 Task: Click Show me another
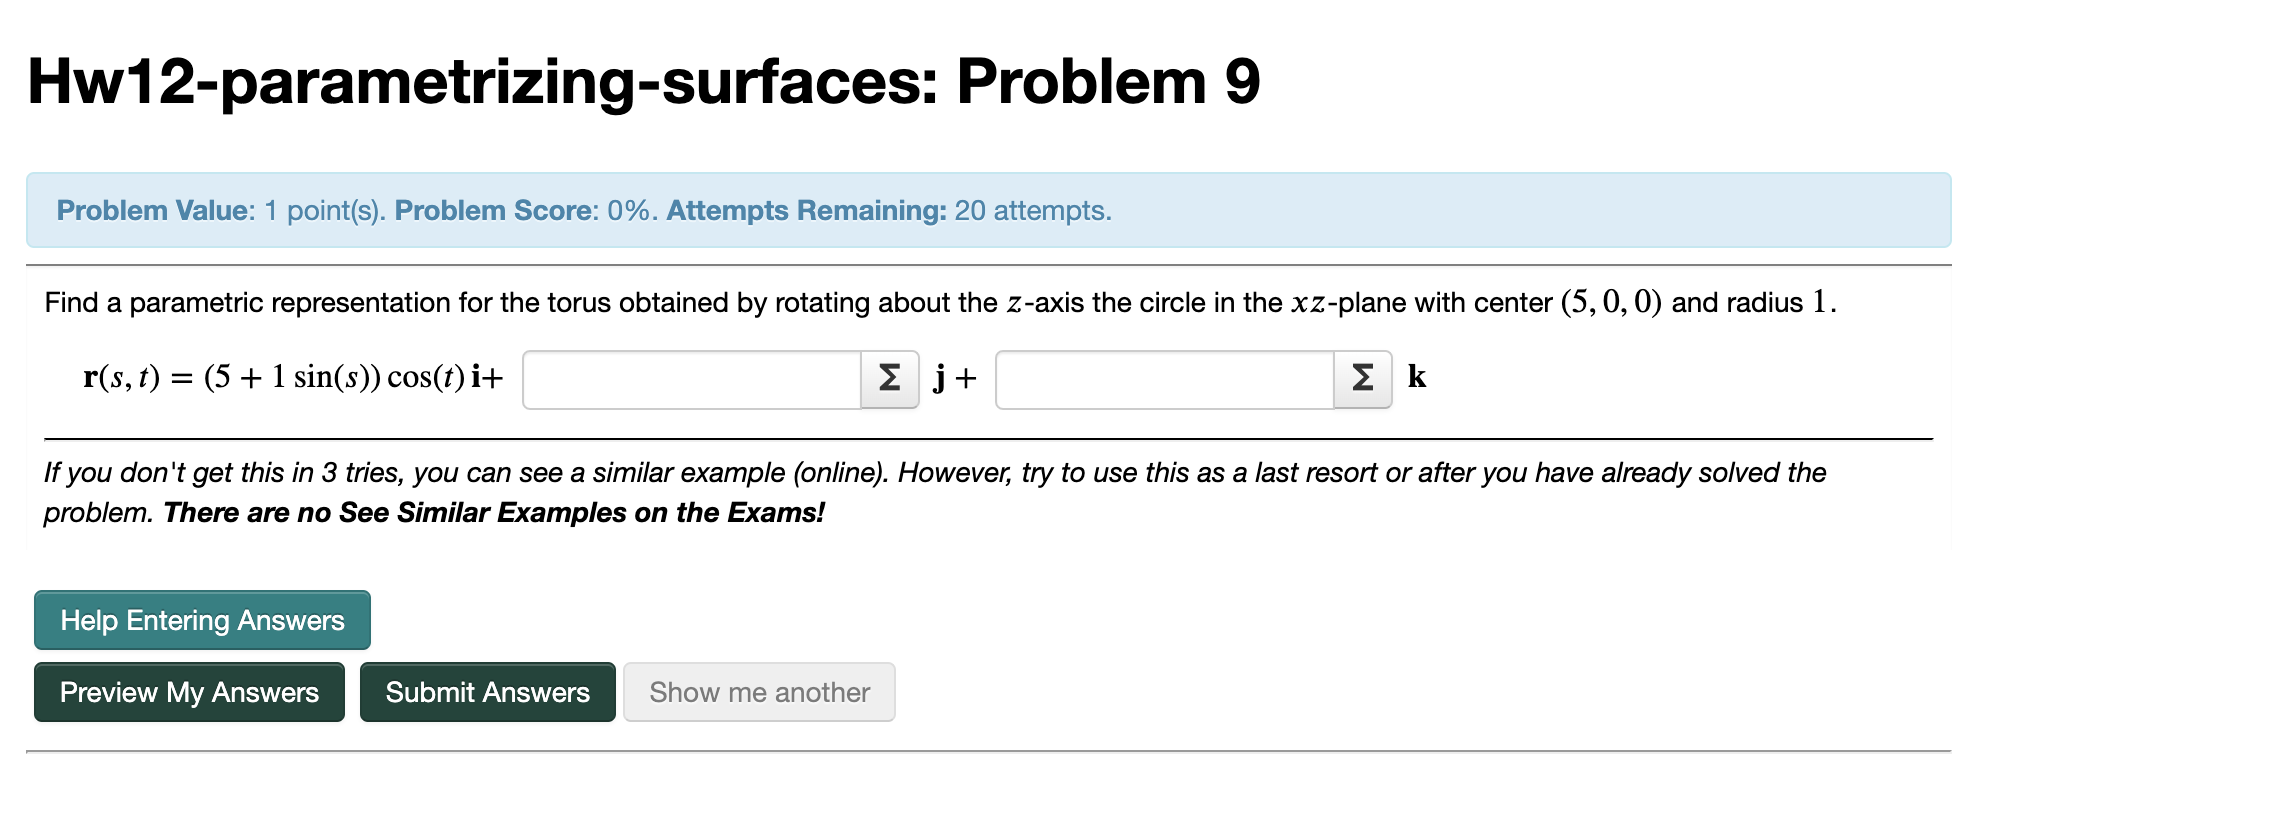[759, 692]
